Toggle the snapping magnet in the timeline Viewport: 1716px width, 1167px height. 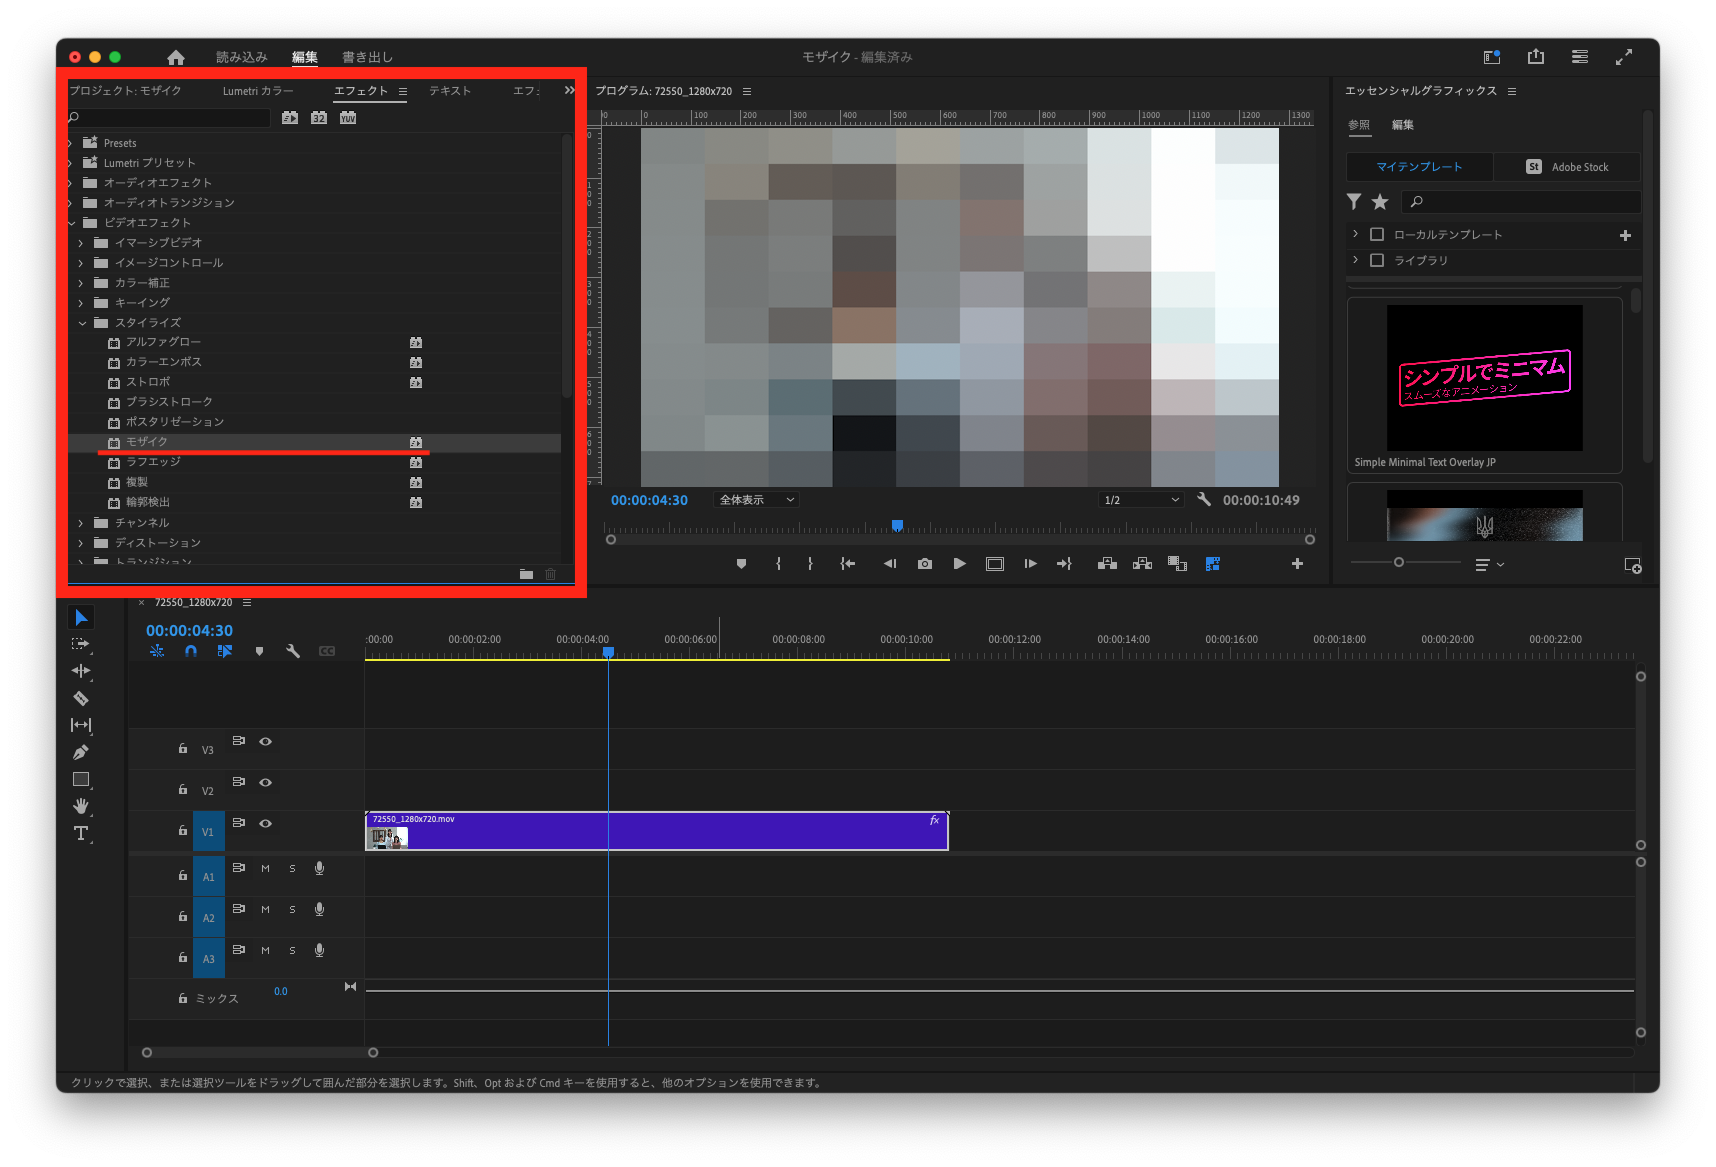191,650
